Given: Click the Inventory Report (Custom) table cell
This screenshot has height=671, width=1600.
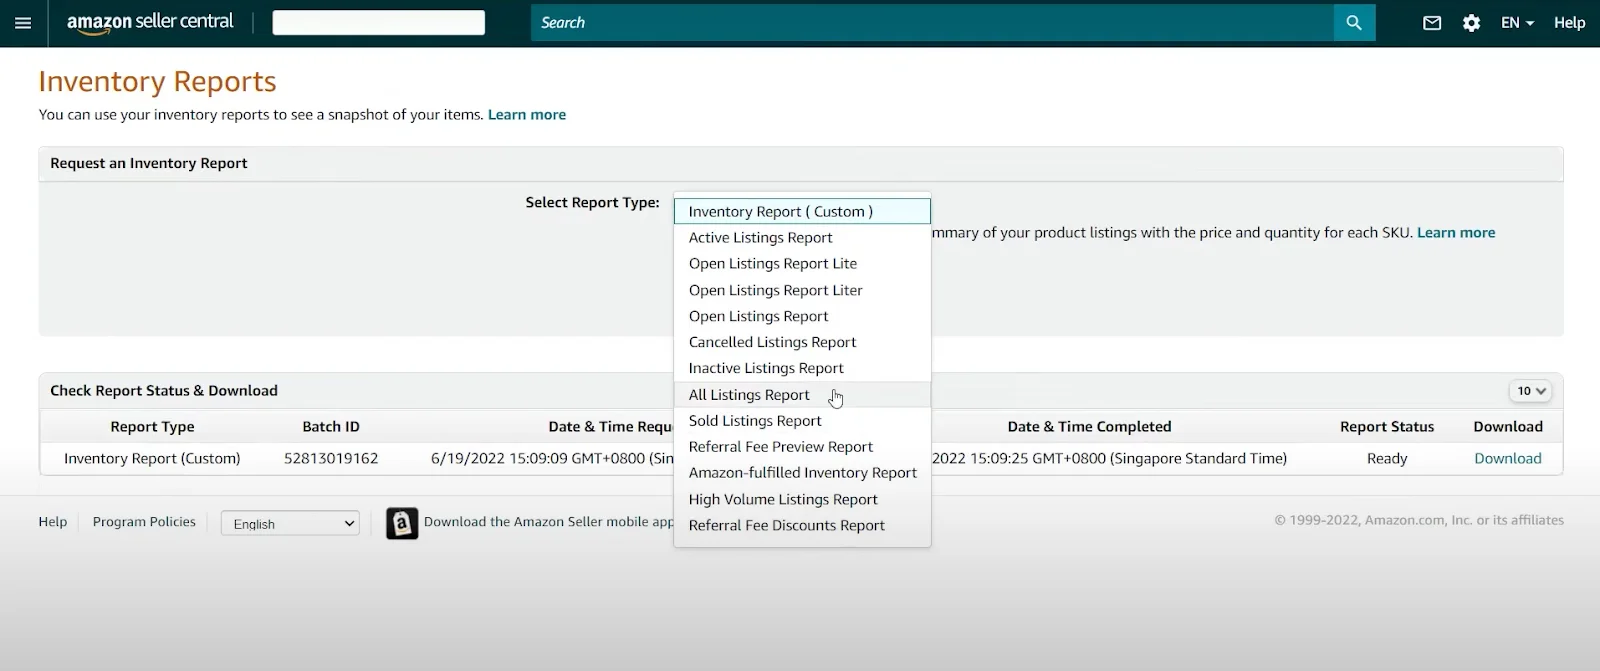Looking at the screenshot, I should click(152, 459).
